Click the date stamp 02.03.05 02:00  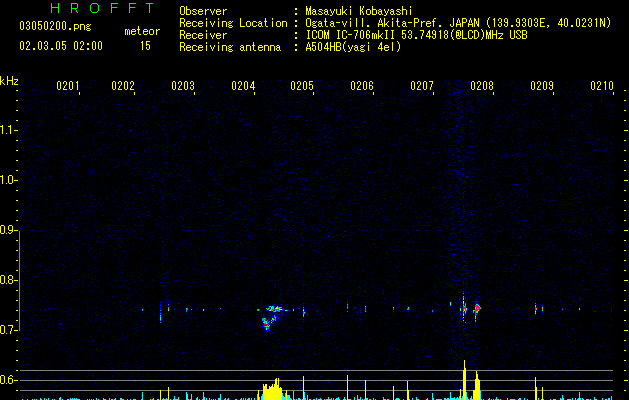(x=61, y=46)
